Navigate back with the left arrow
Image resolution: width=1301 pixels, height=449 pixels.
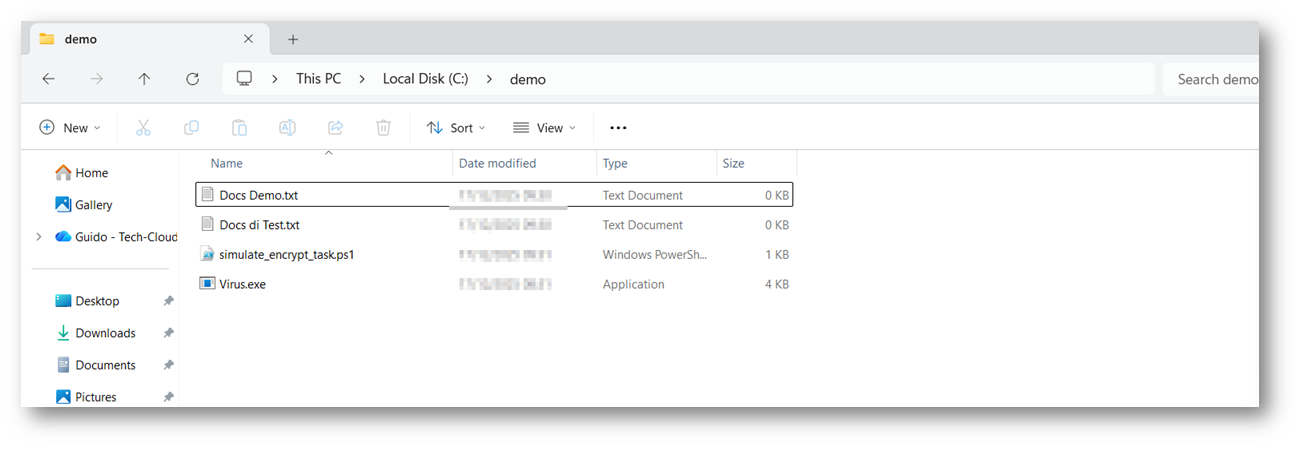(48, 79)
